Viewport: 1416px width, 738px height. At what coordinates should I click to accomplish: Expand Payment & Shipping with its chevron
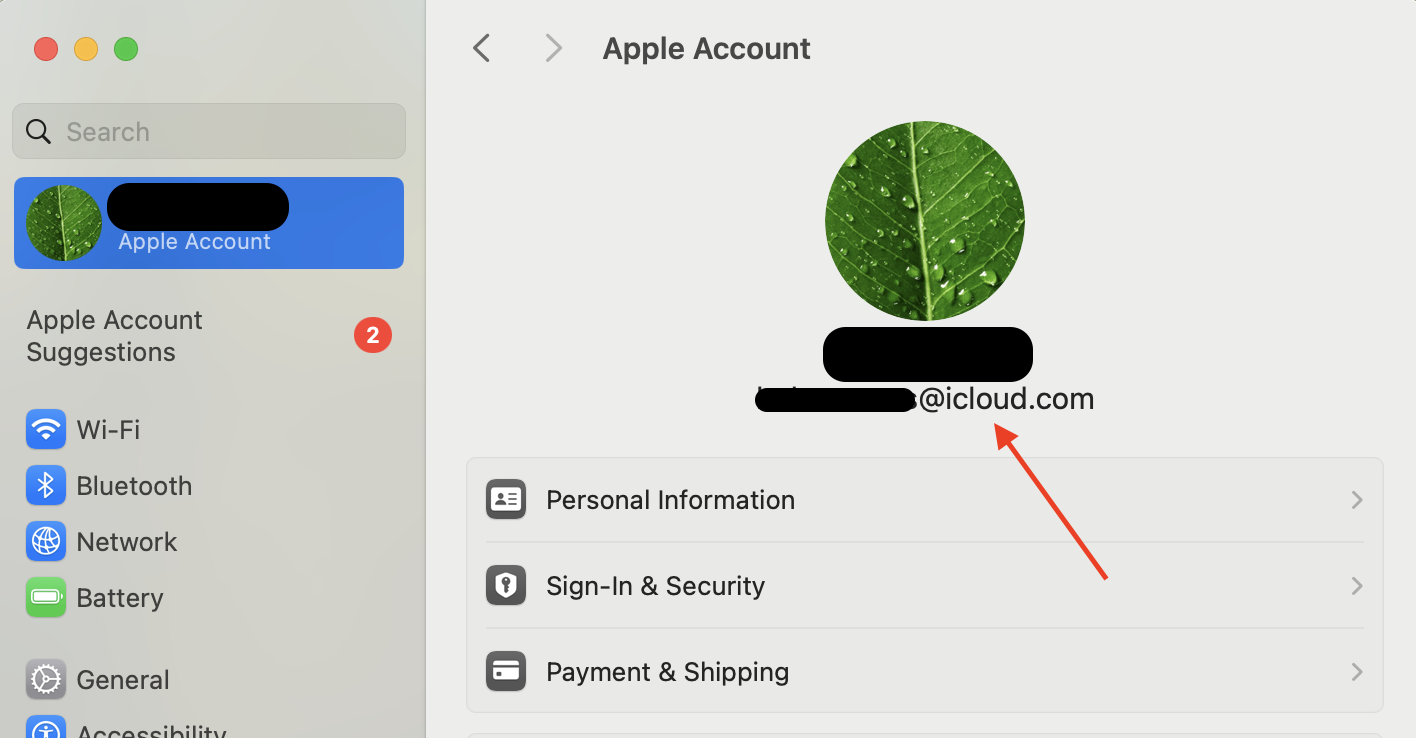pos(1357,671)
